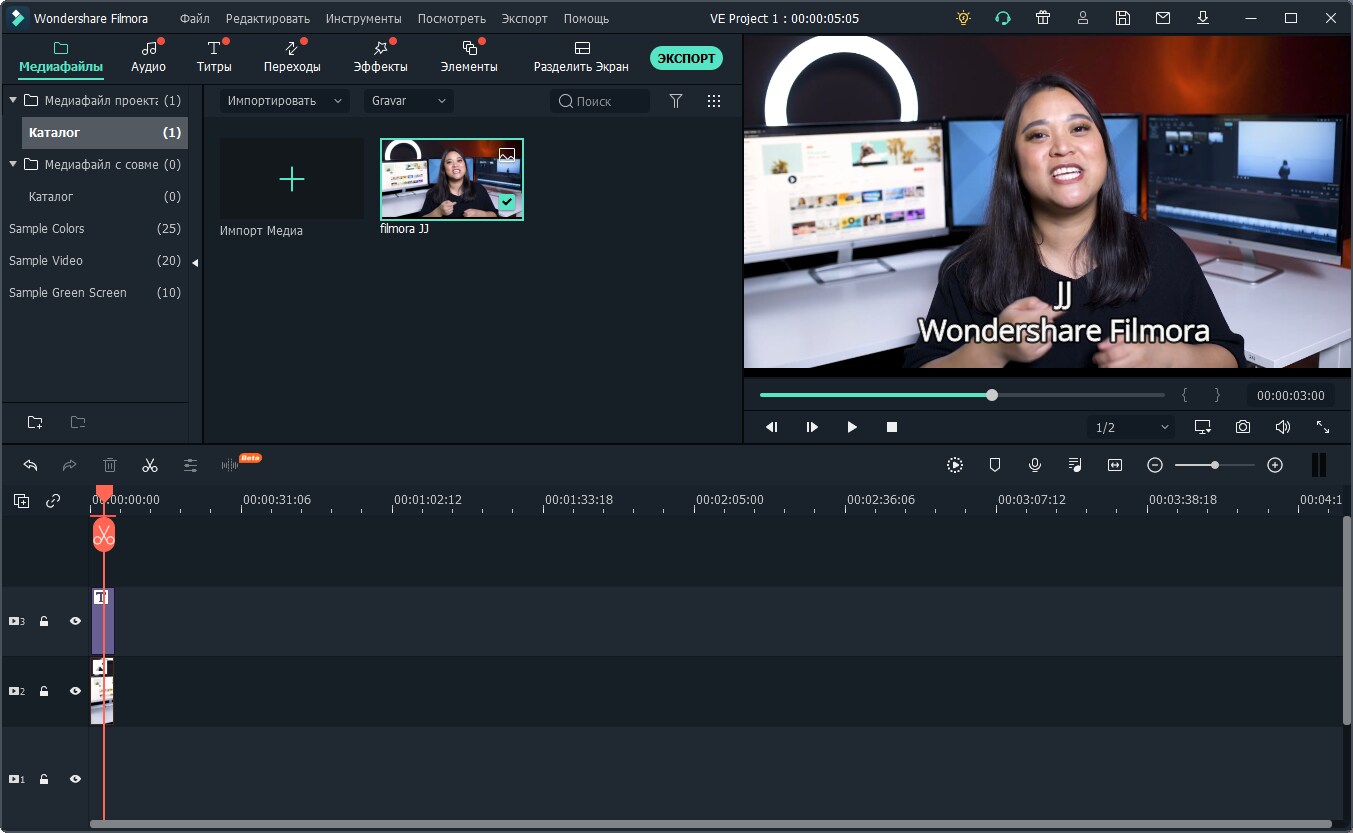Click the undo arrow in timeline toolbar
The image size is (1353, 833).
pyautogui.click(x=30, y=465)
